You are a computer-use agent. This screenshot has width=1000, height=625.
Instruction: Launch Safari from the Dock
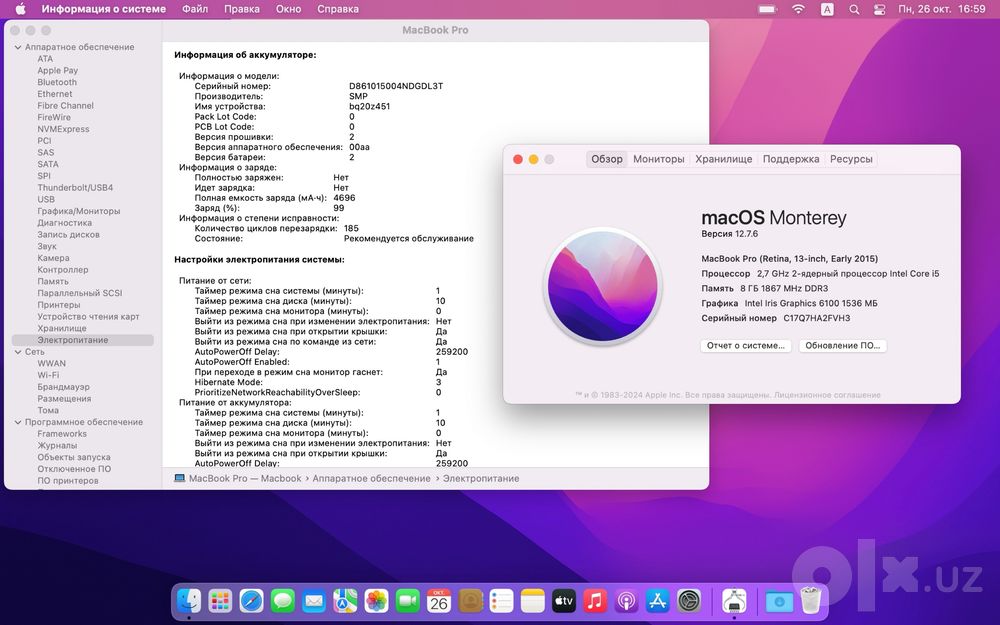(251, 601)
